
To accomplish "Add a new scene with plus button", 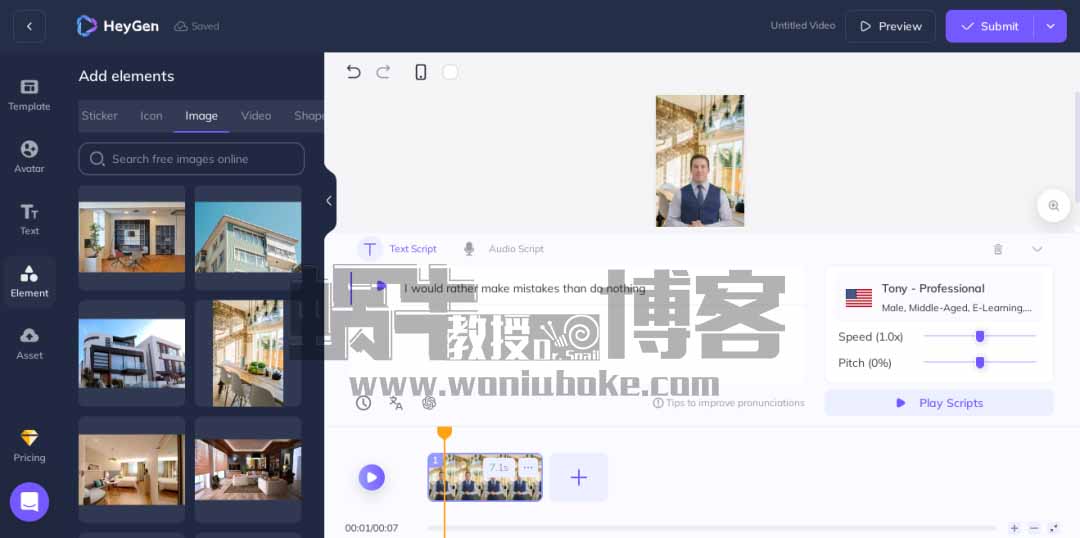I will click(579, 477).
